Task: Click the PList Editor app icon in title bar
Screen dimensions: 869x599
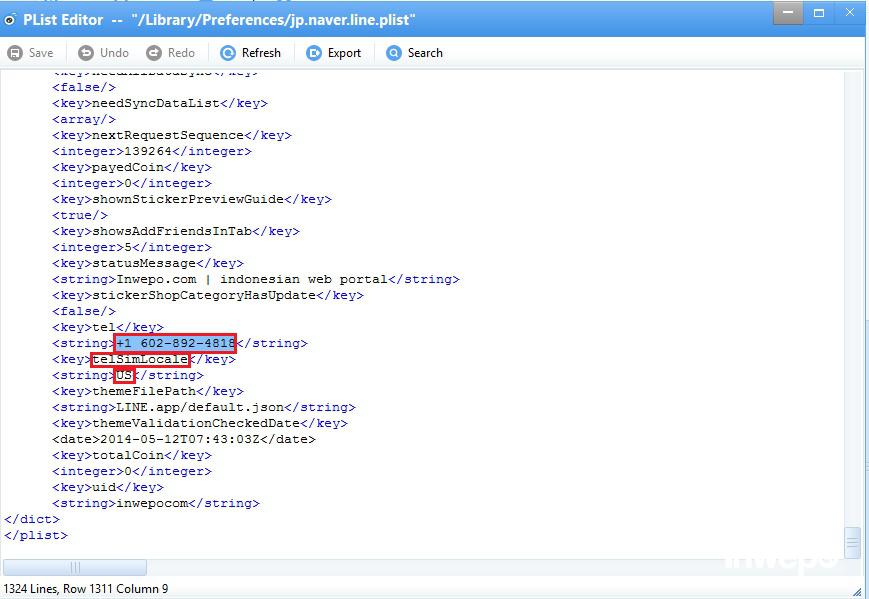Action: [x=10, y=20]
